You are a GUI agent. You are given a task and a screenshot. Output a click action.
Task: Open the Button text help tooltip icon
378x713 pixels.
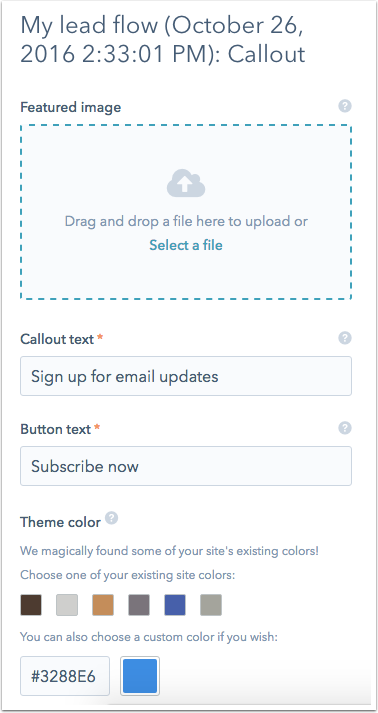(x=345, y=428)
